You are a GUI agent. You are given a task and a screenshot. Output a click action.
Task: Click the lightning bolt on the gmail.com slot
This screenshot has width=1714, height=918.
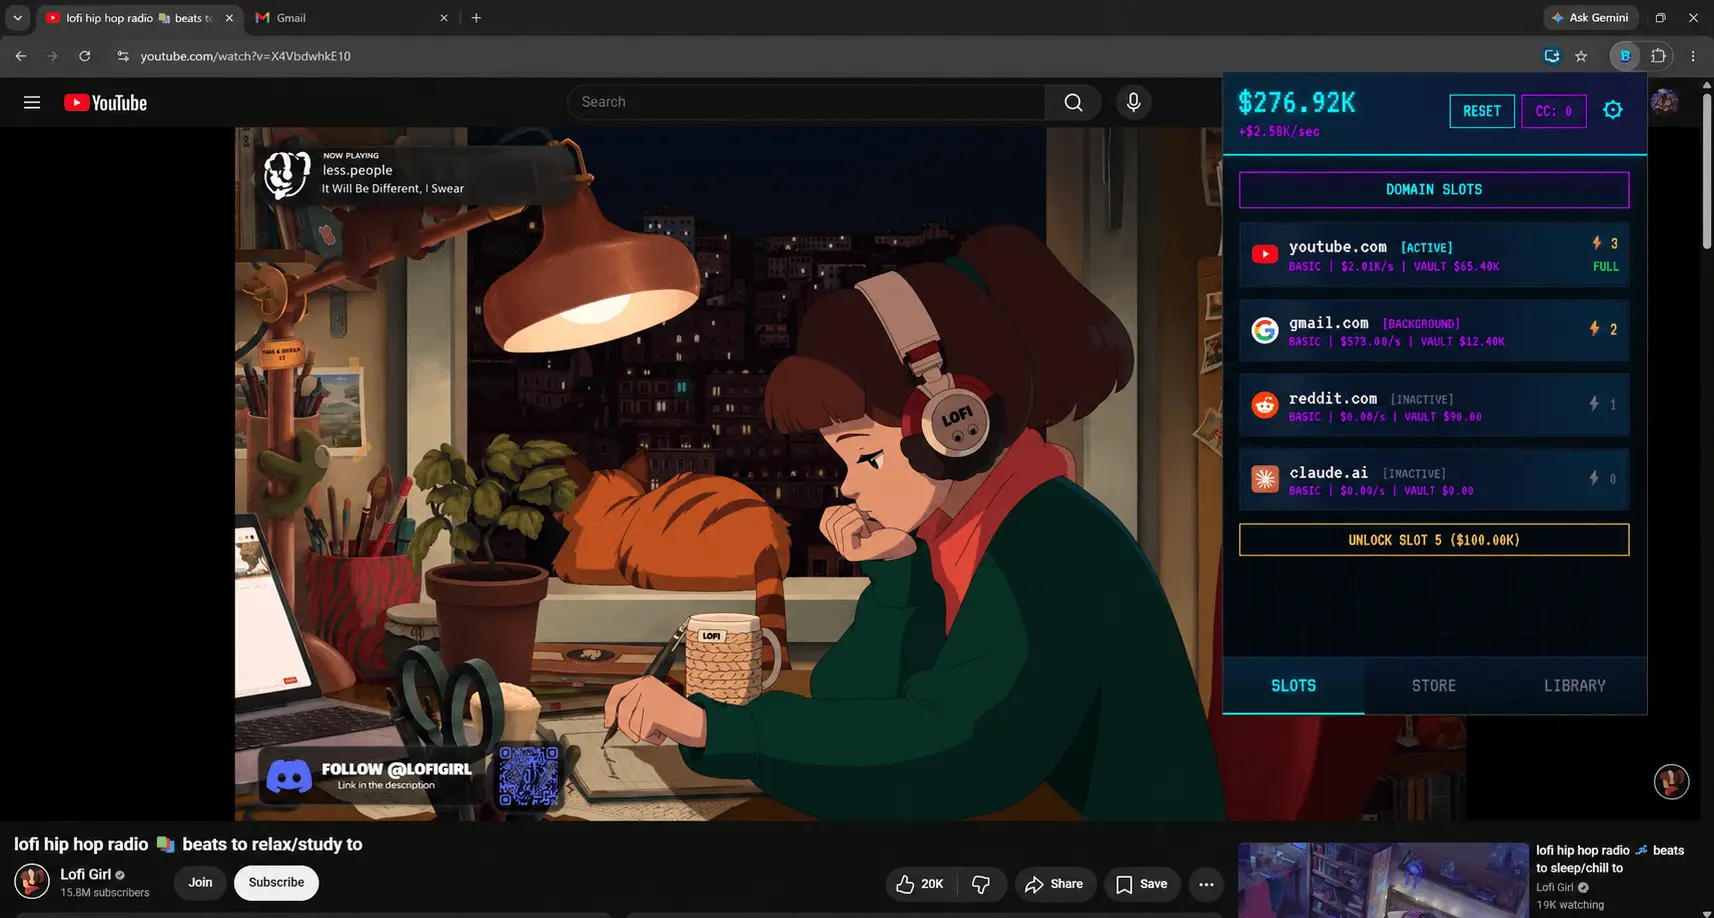point(1595,328)
